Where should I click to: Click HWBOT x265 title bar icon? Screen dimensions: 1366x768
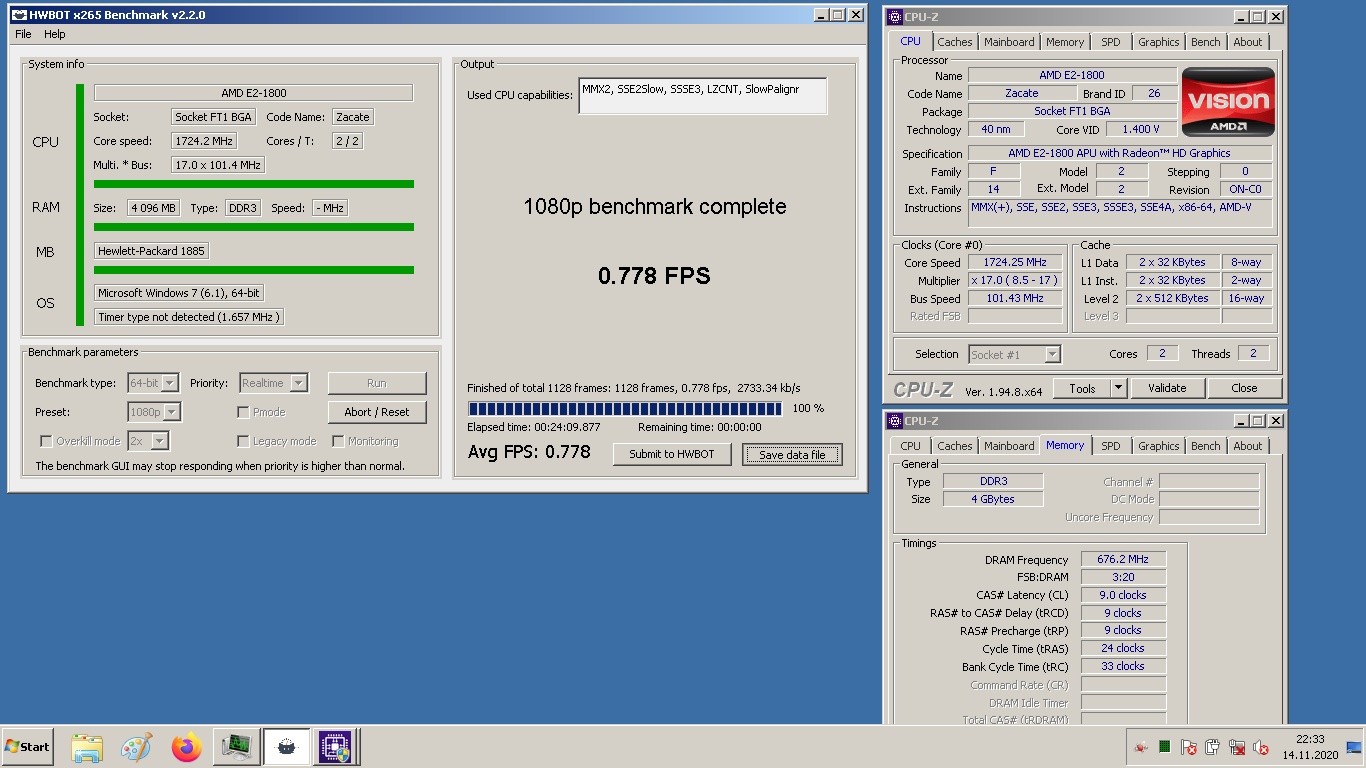tap(19, 15)
